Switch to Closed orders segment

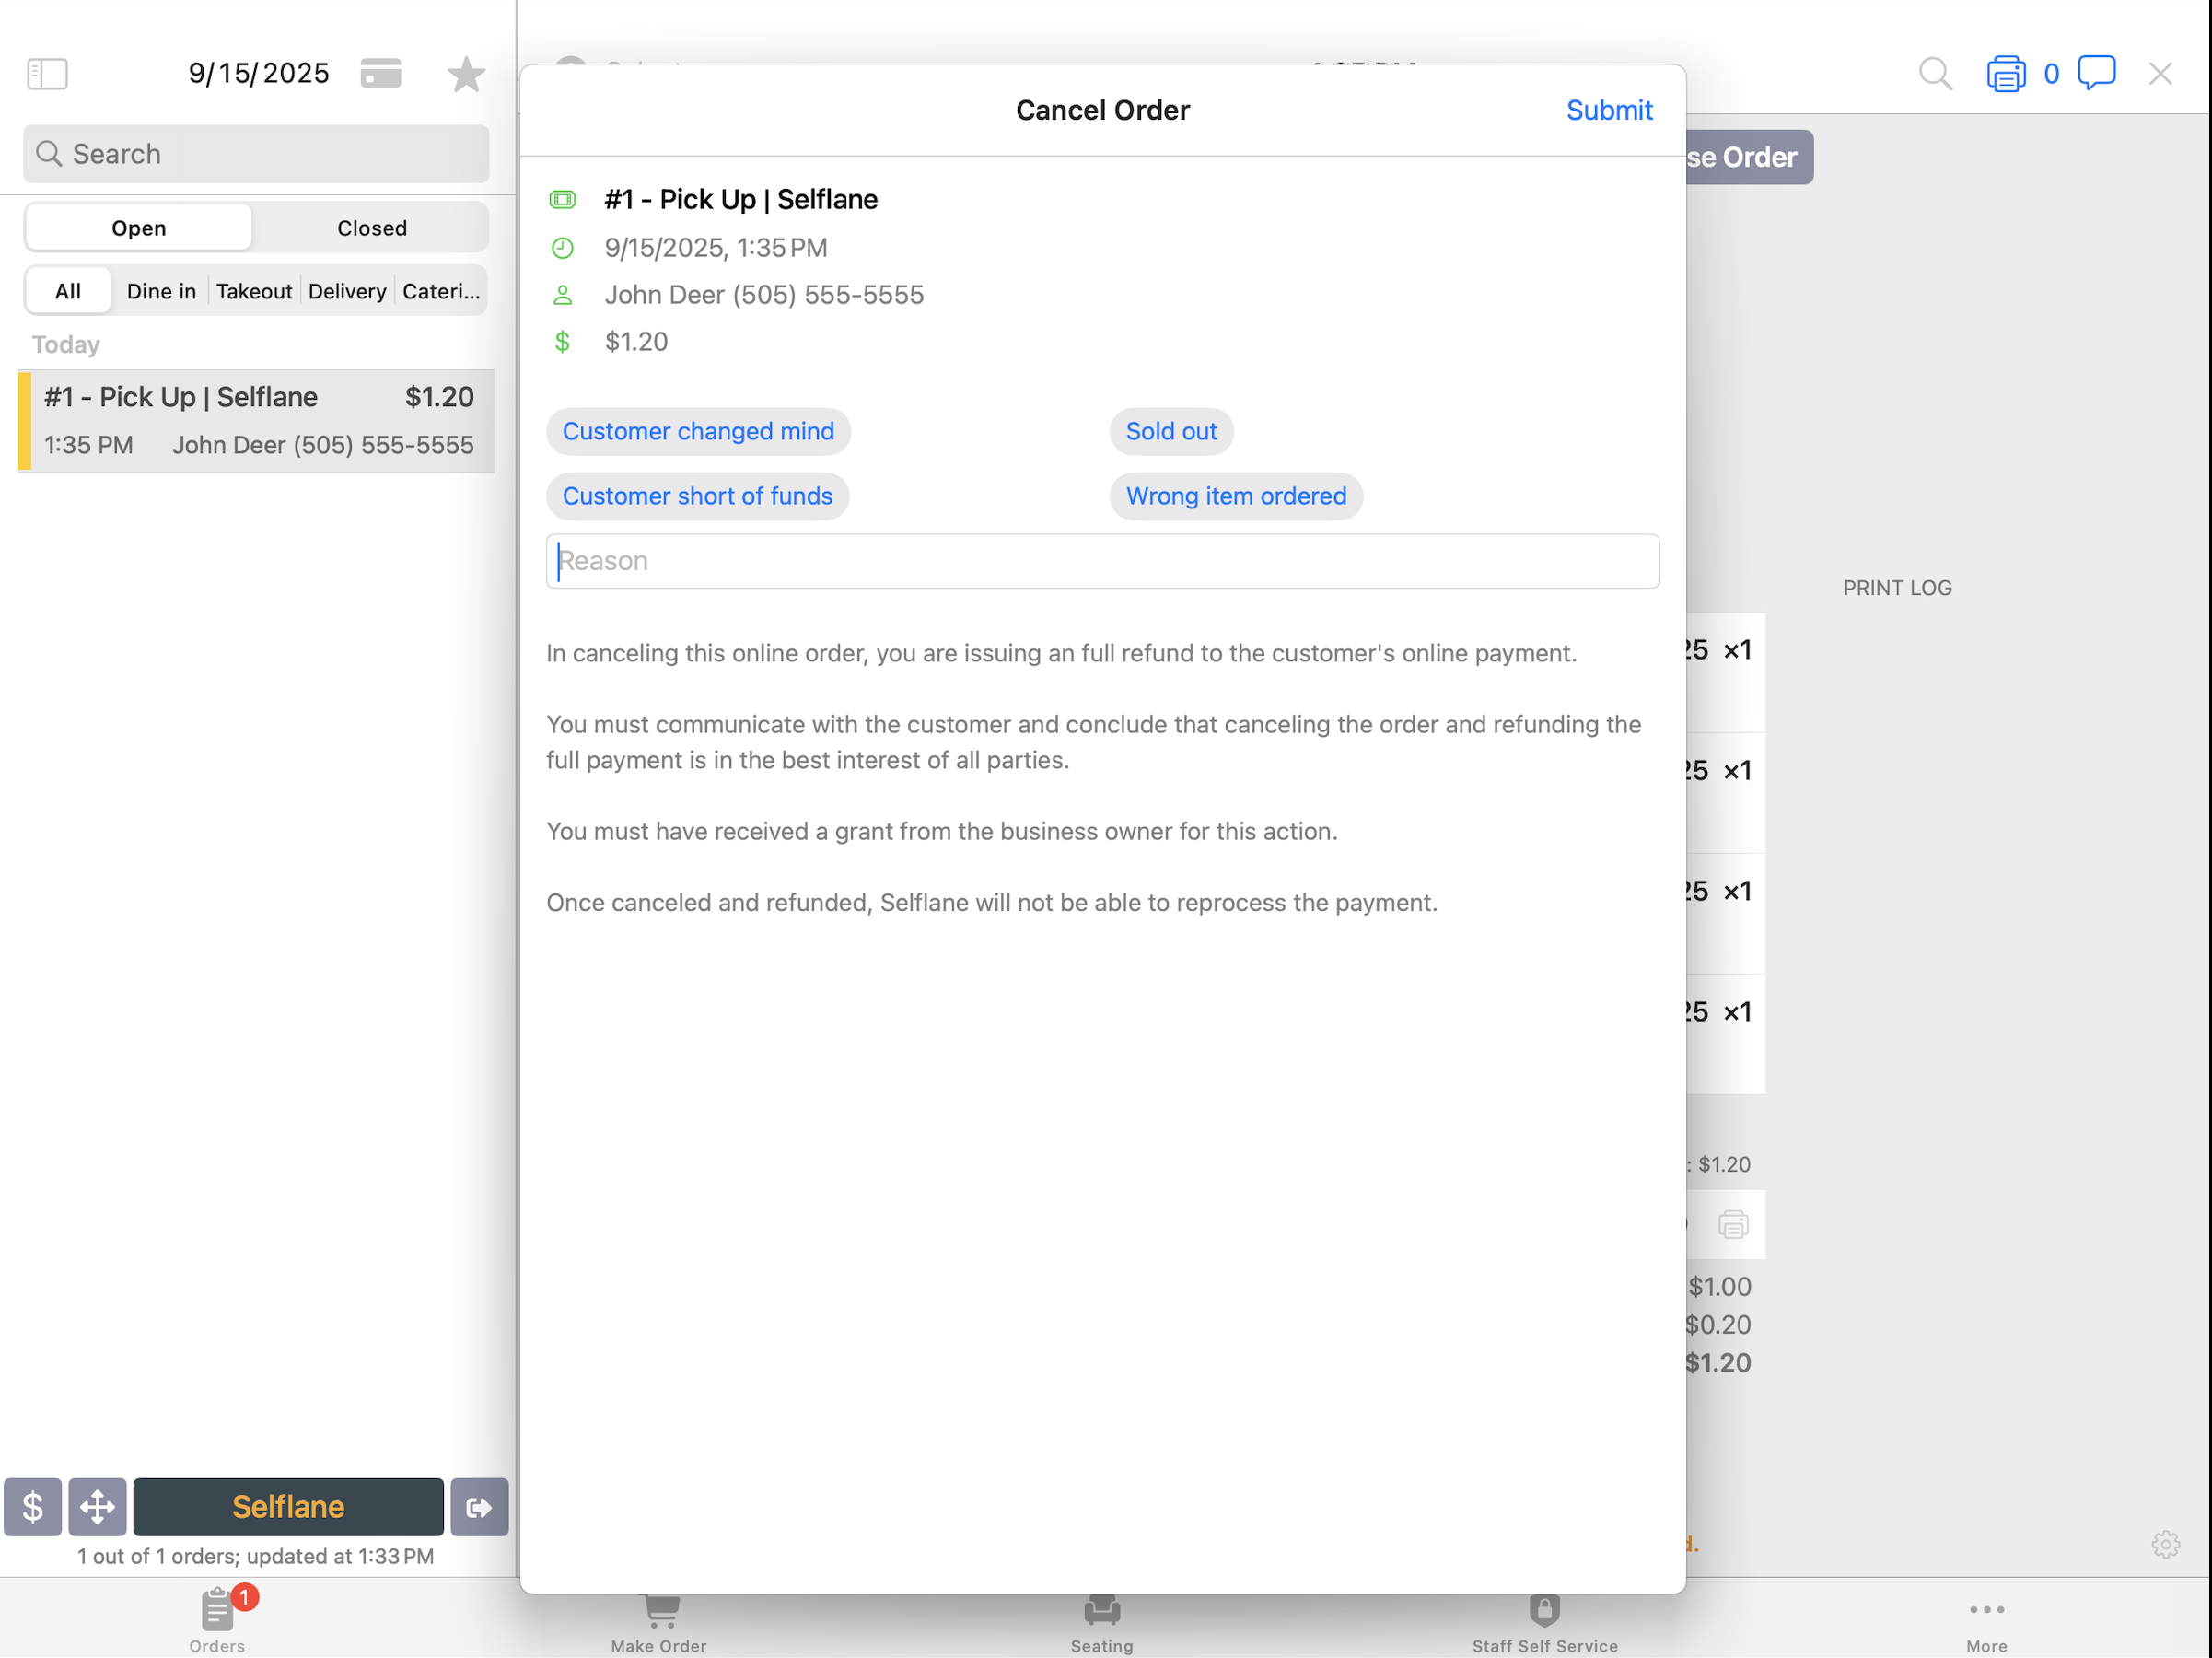click(371, 228)
